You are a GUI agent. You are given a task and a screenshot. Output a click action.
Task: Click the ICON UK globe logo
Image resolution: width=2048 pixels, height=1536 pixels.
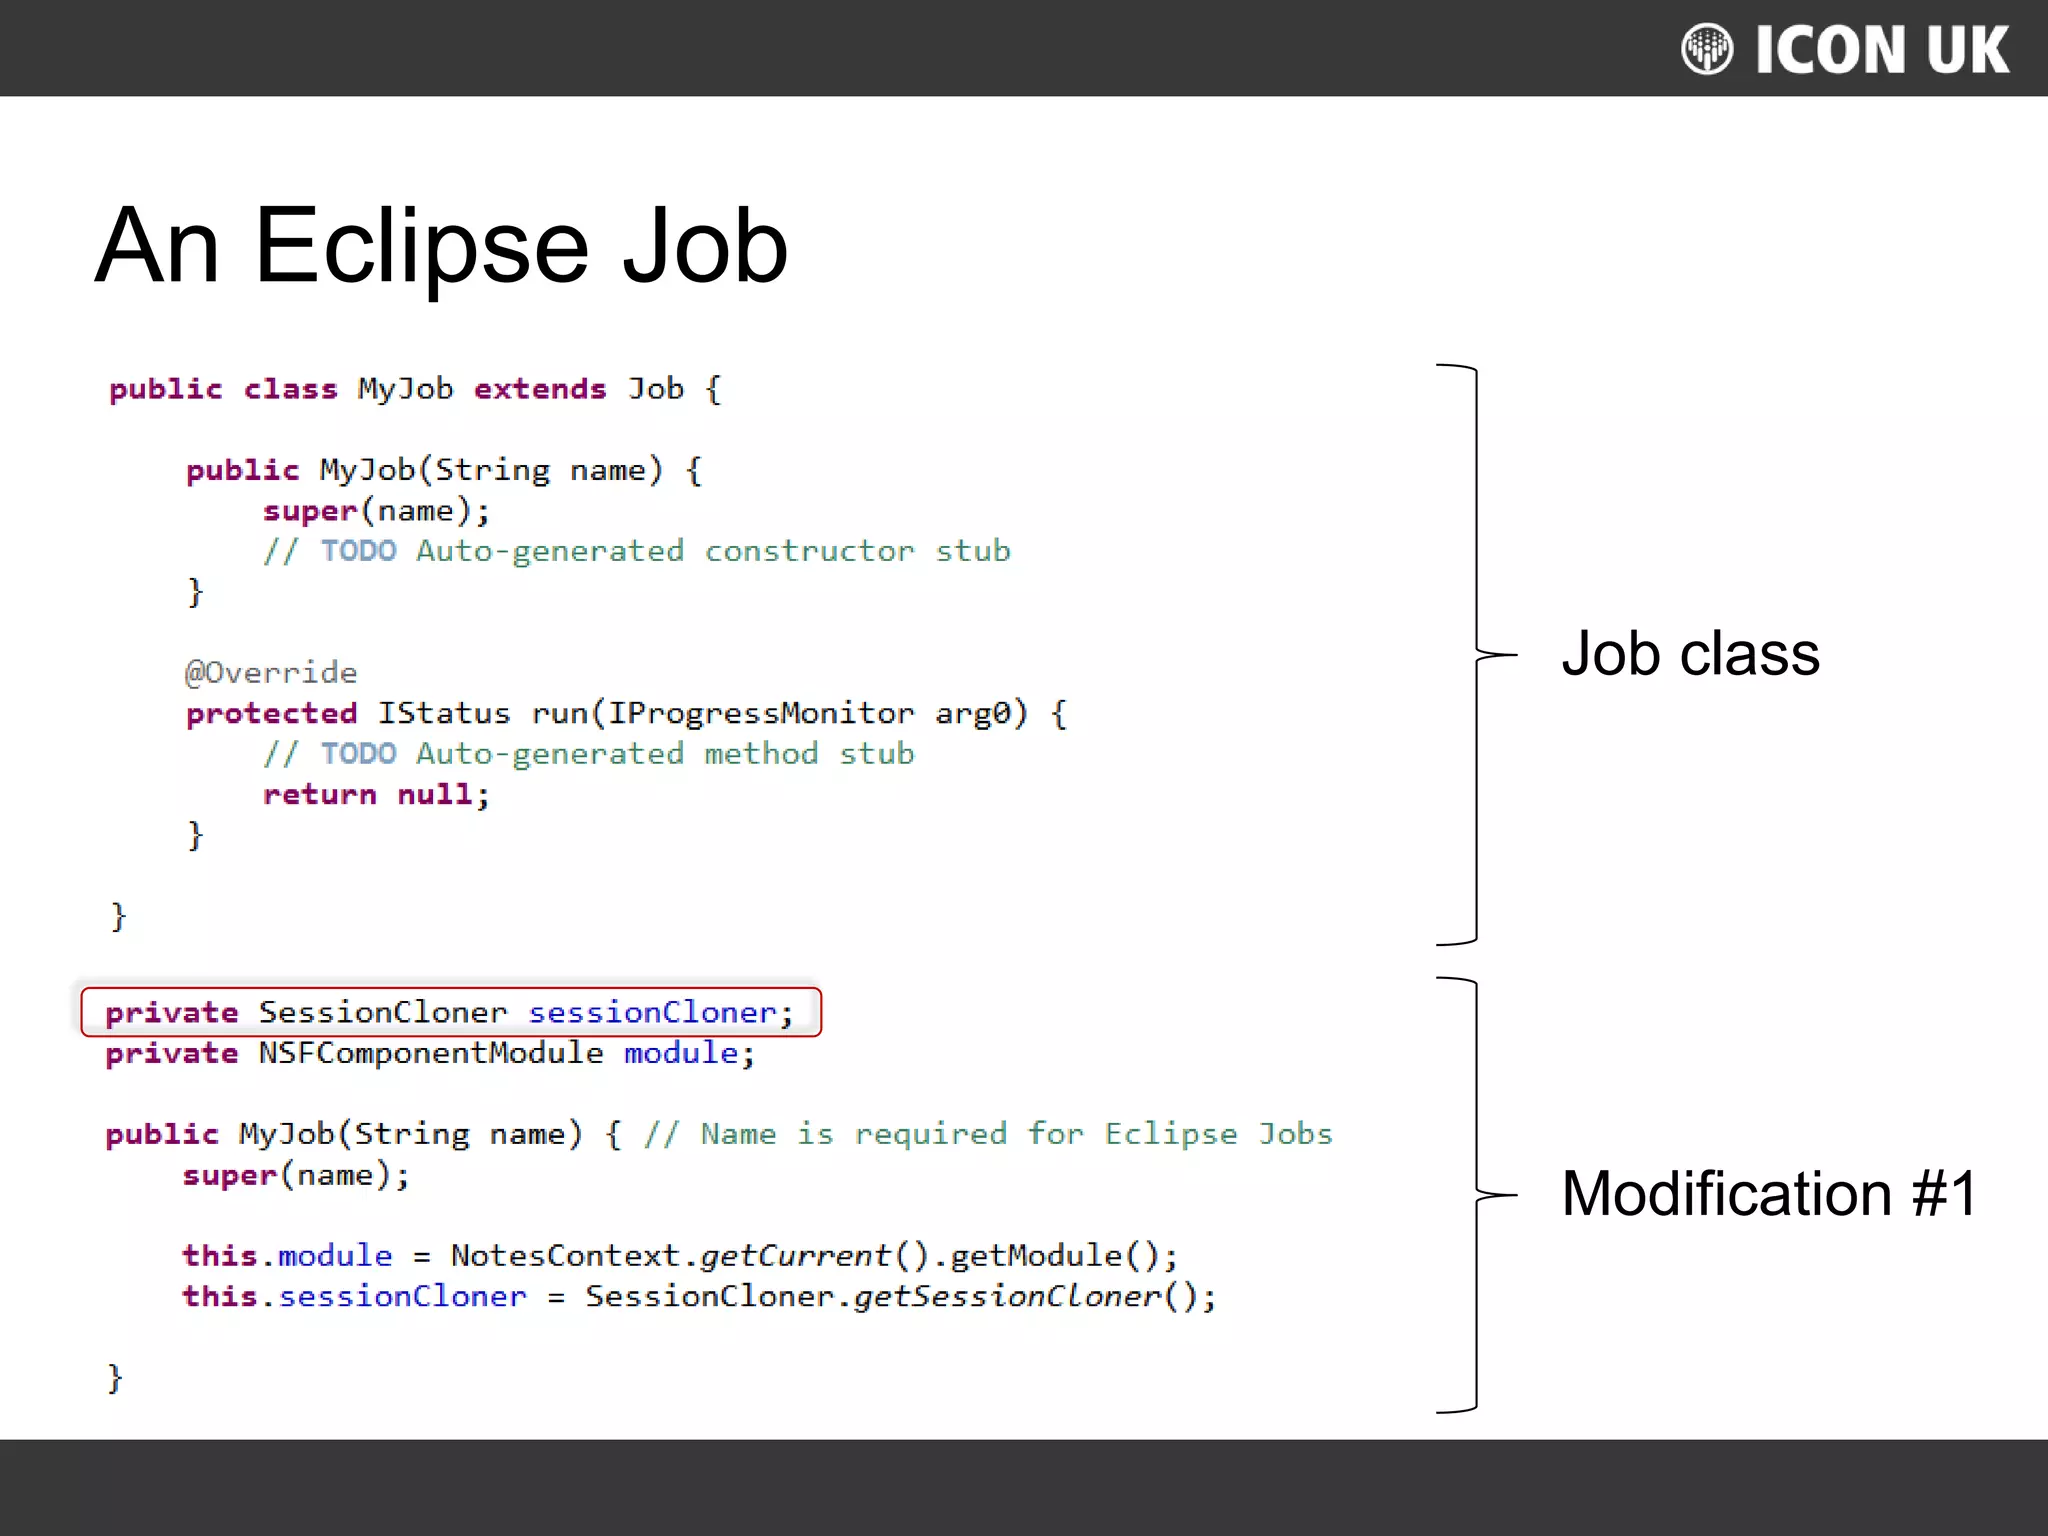pos(1707,49)
